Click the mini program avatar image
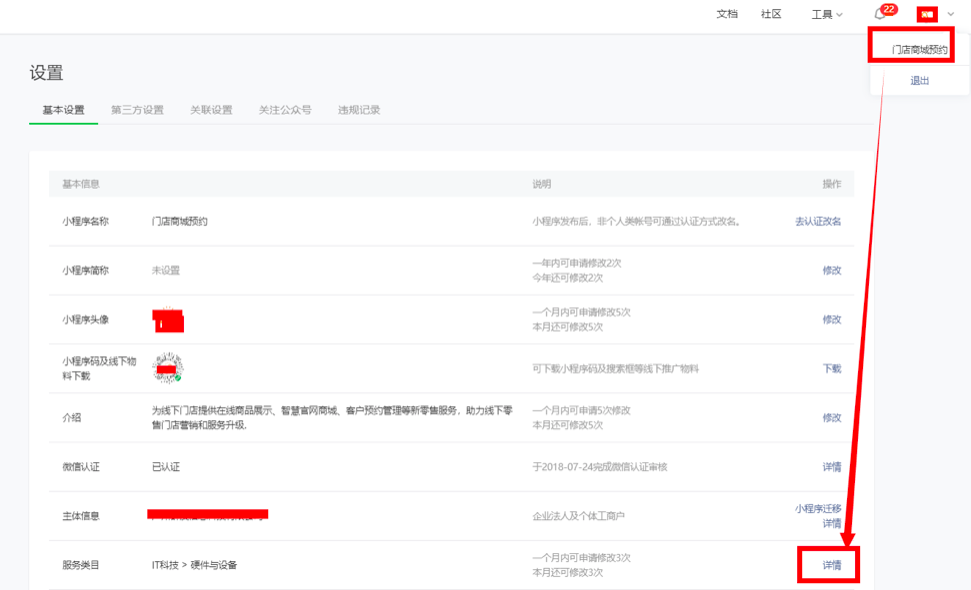The width and height of the screenshot is (971, 590). pos(168,320)
